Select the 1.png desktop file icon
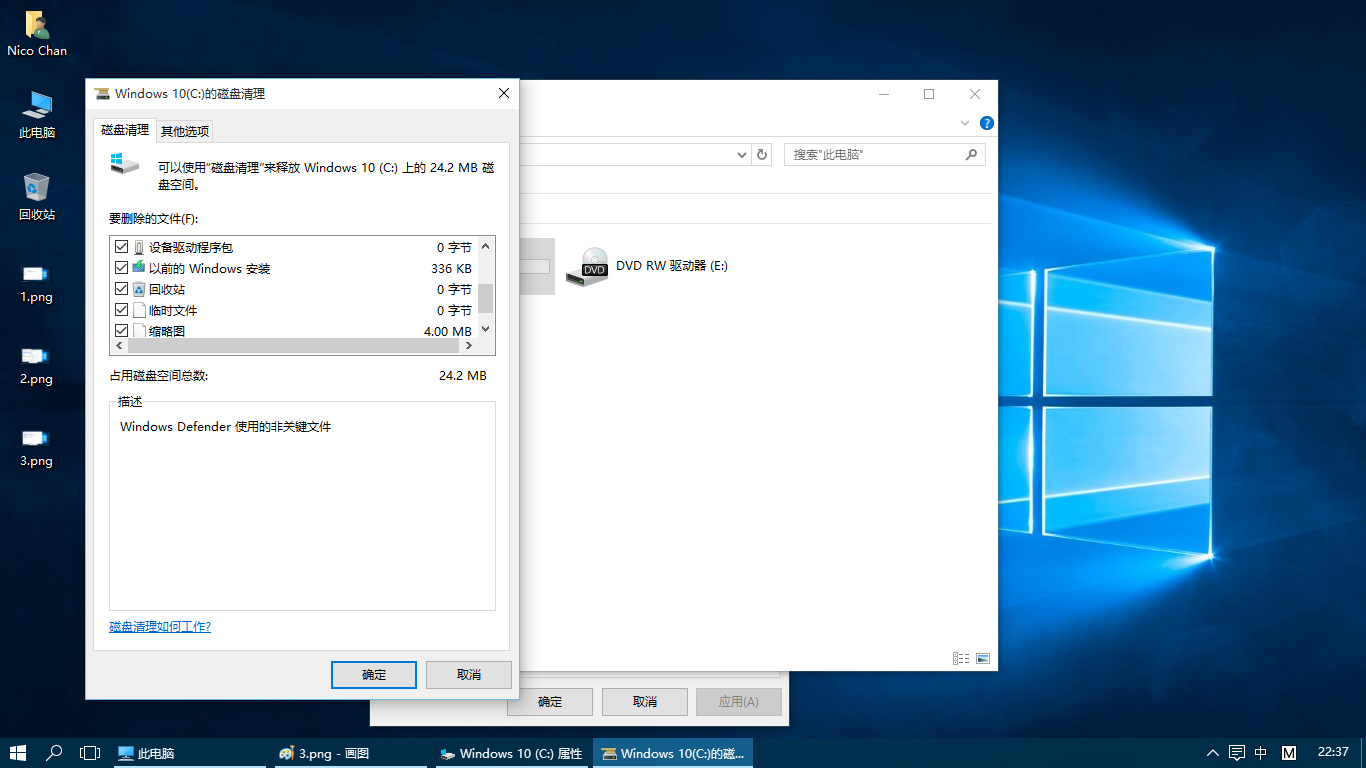This screenshot has width=1366, height=768. [36, 273]
